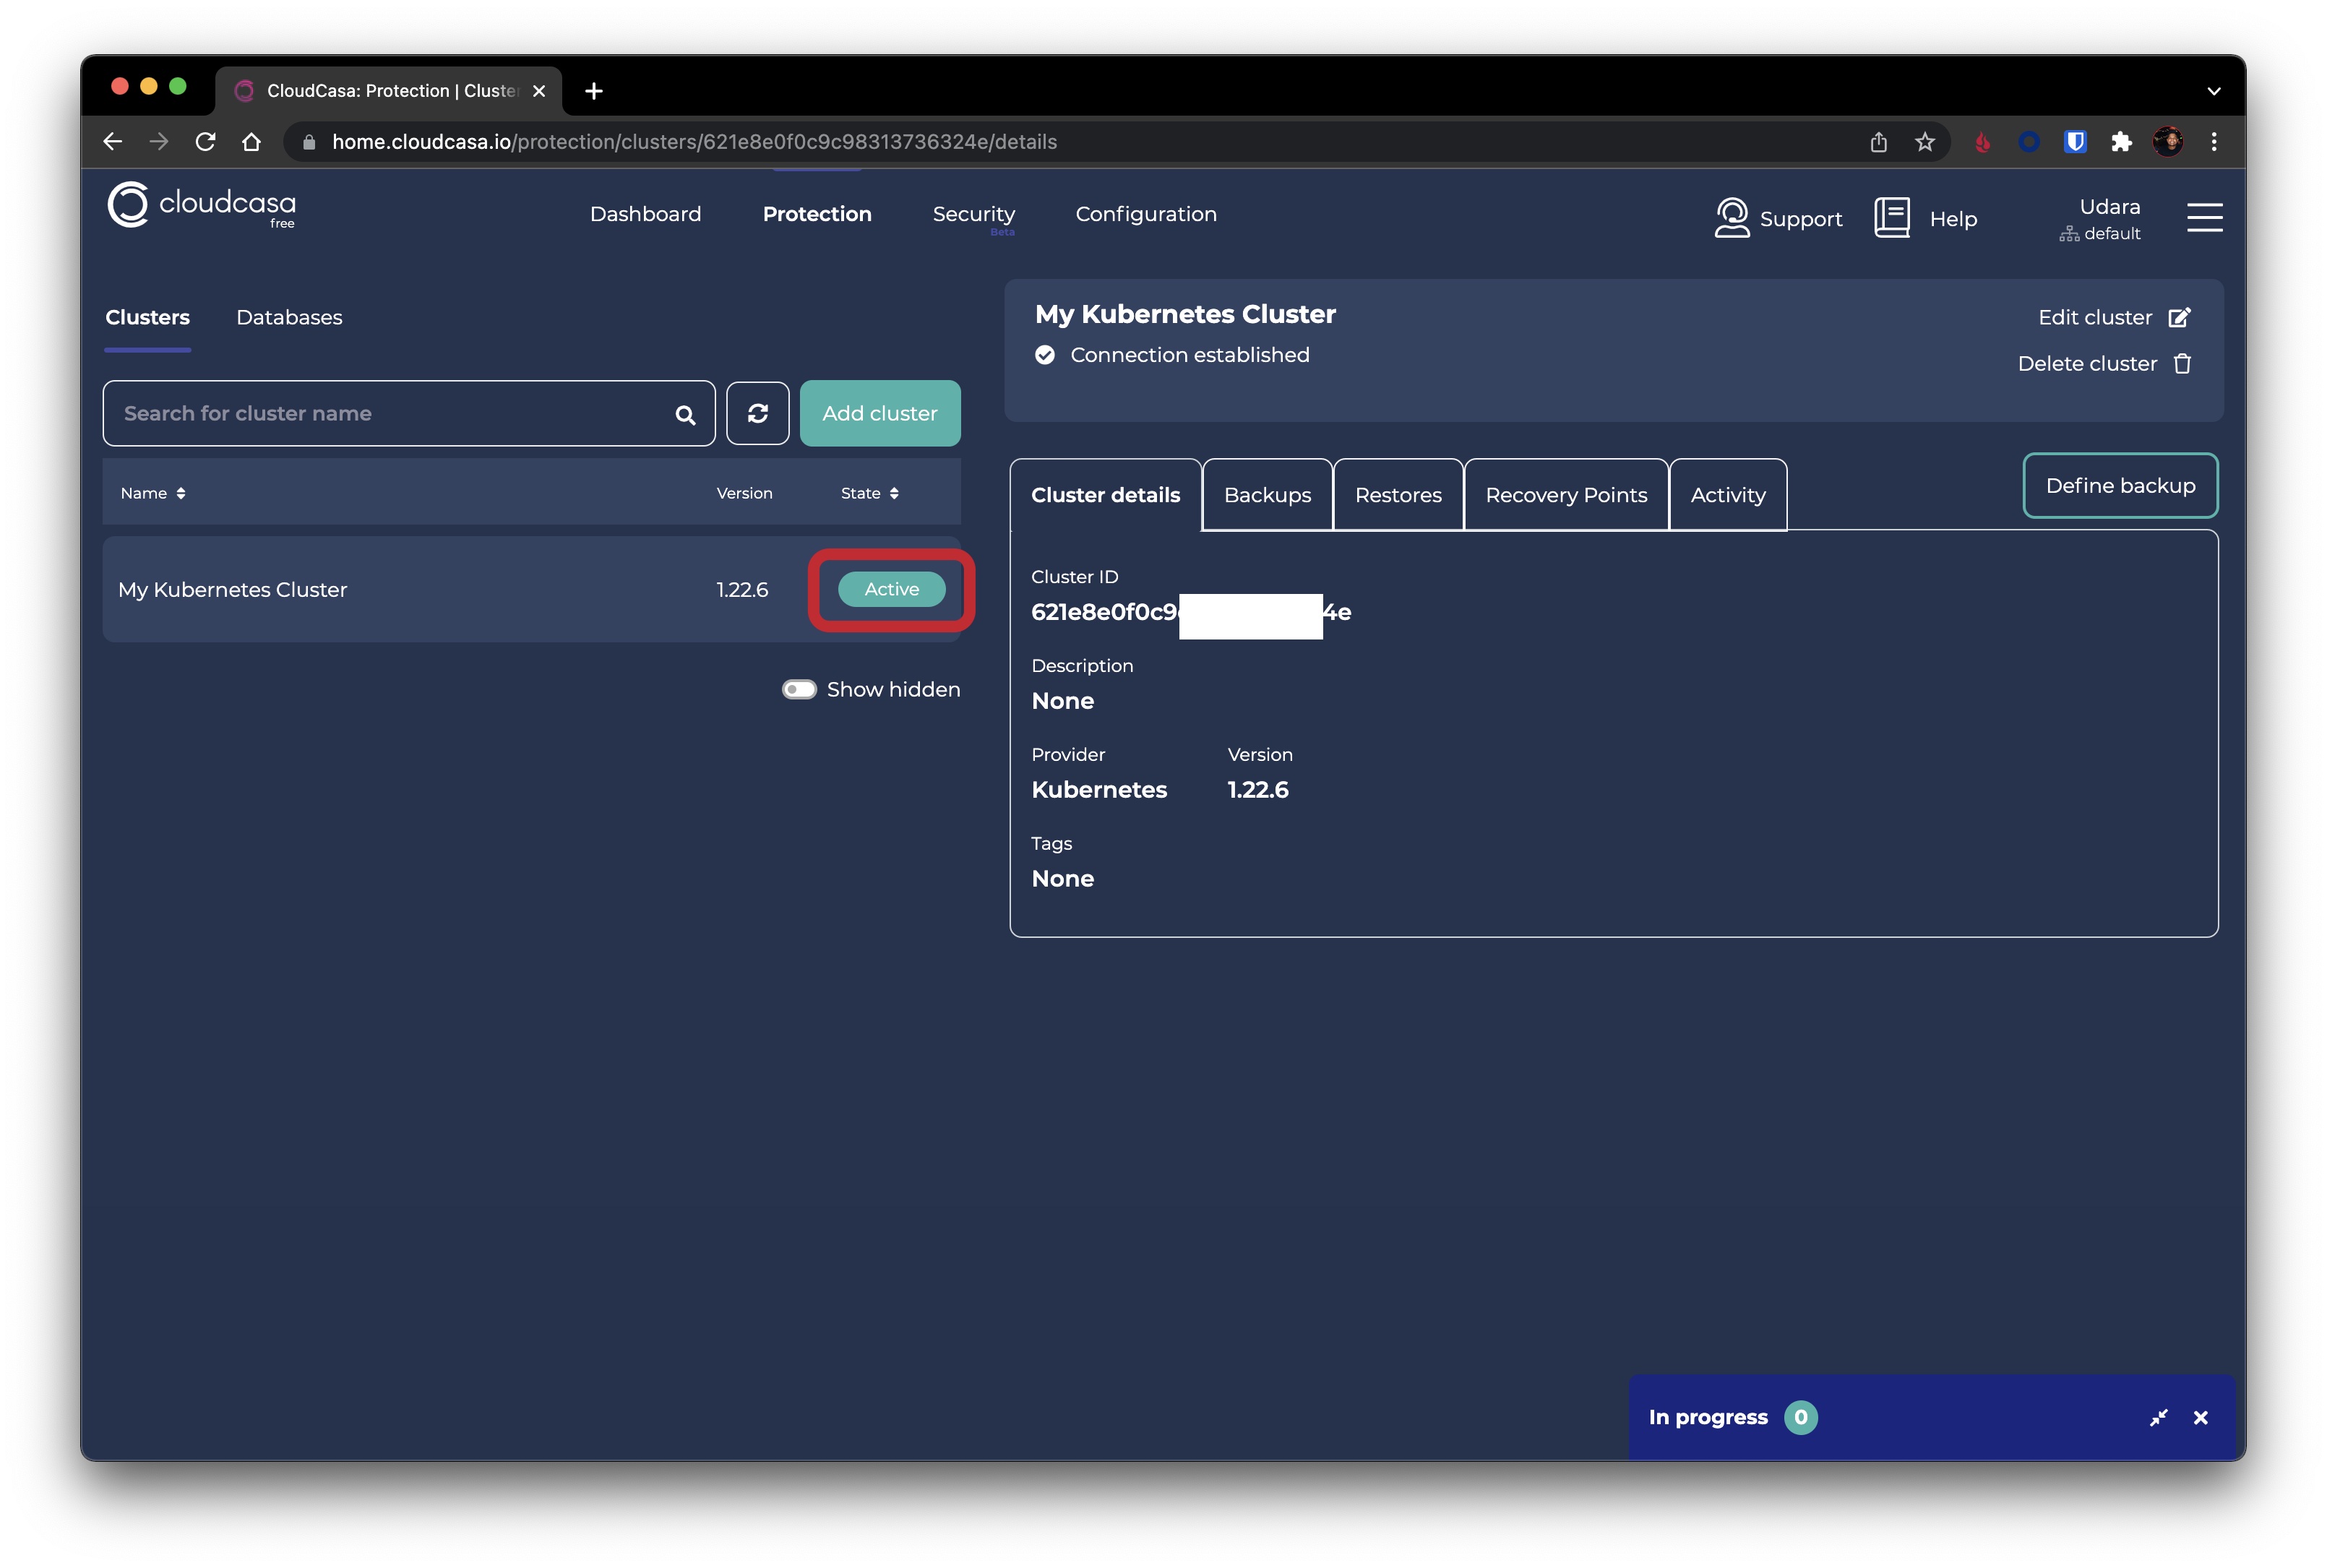This screenshot has width=2327, height=1568.
Task: Click the browser home icon
Action: (x=252, y=142)
